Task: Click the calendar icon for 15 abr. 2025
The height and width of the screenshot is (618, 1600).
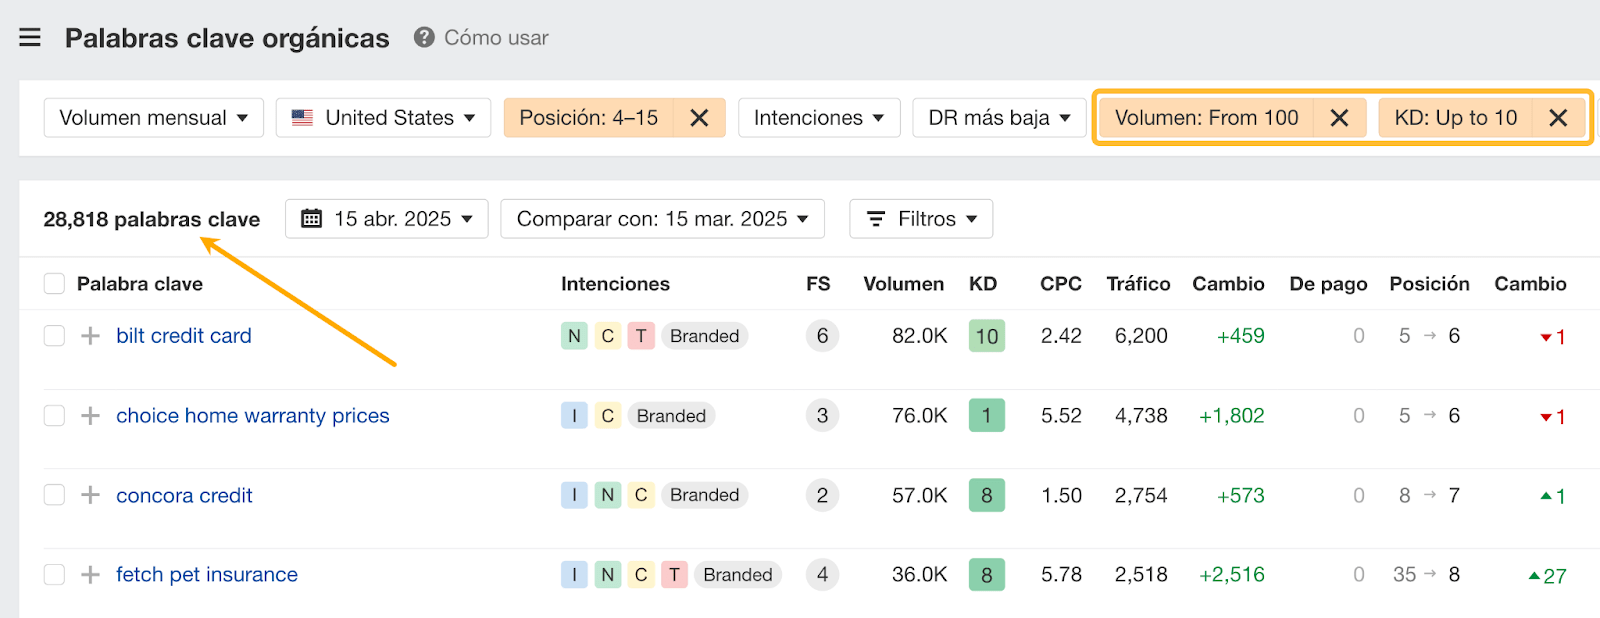Action: point(312,219)
